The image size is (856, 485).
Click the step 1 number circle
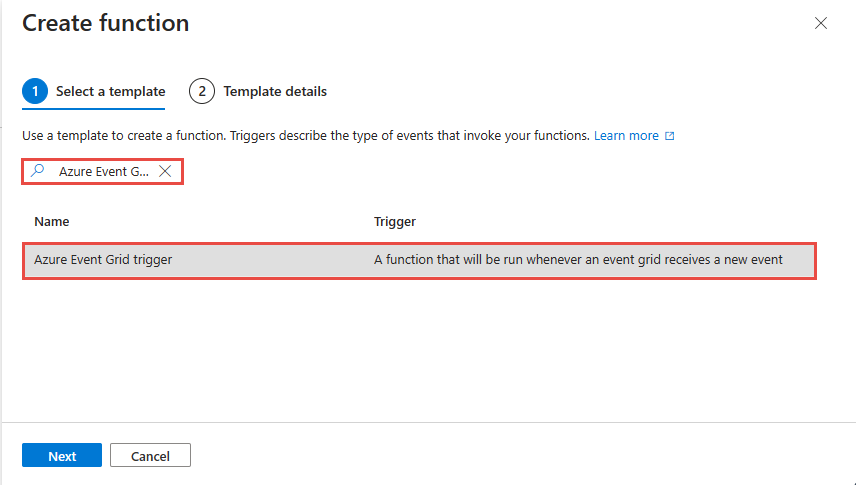coord(34,91)
